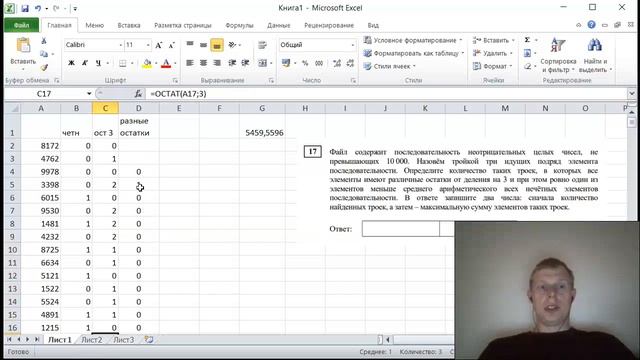Toggle align text left

click(x=190, y=63)
